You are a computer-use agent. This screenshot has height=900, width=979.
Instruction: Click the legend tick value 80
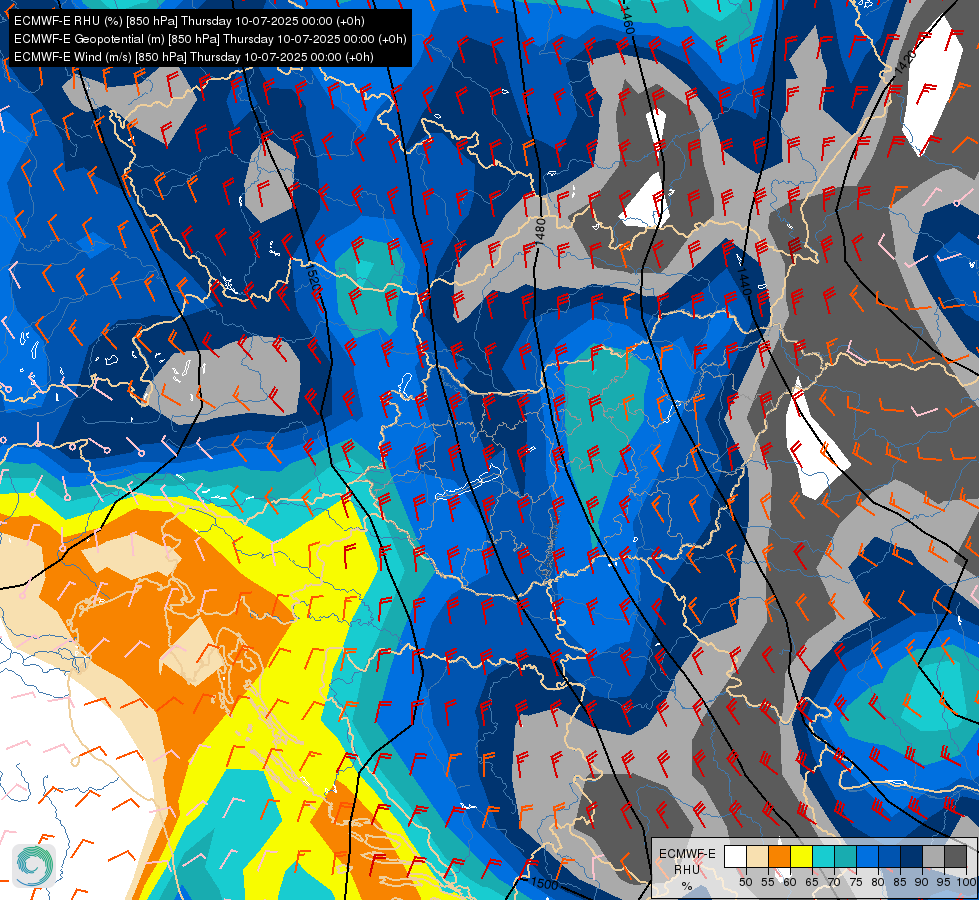pyautogui.click(x=878, y=882)
